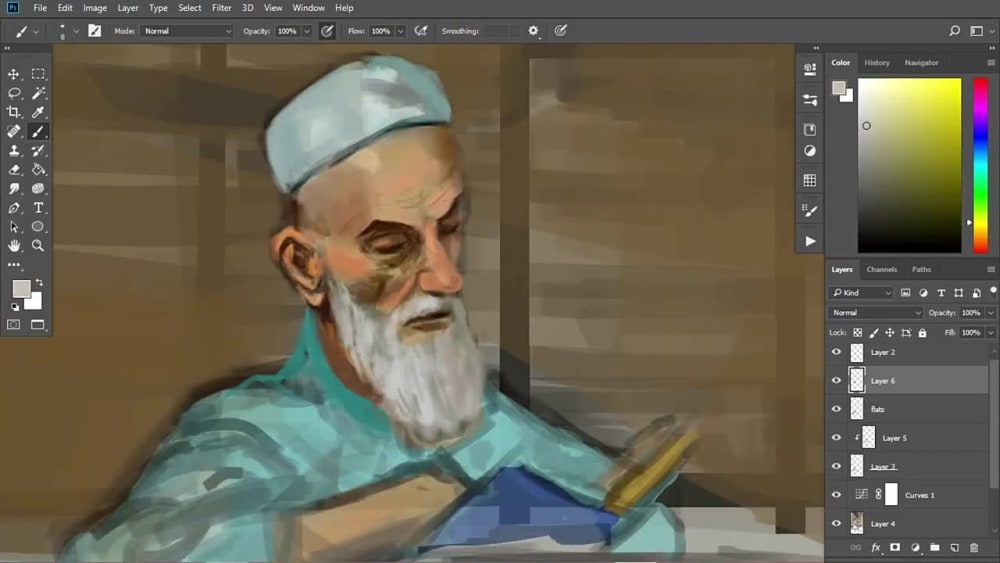Create new fill or adjustment layer
The image size is (1000, 563).
(x=915, y=547)
